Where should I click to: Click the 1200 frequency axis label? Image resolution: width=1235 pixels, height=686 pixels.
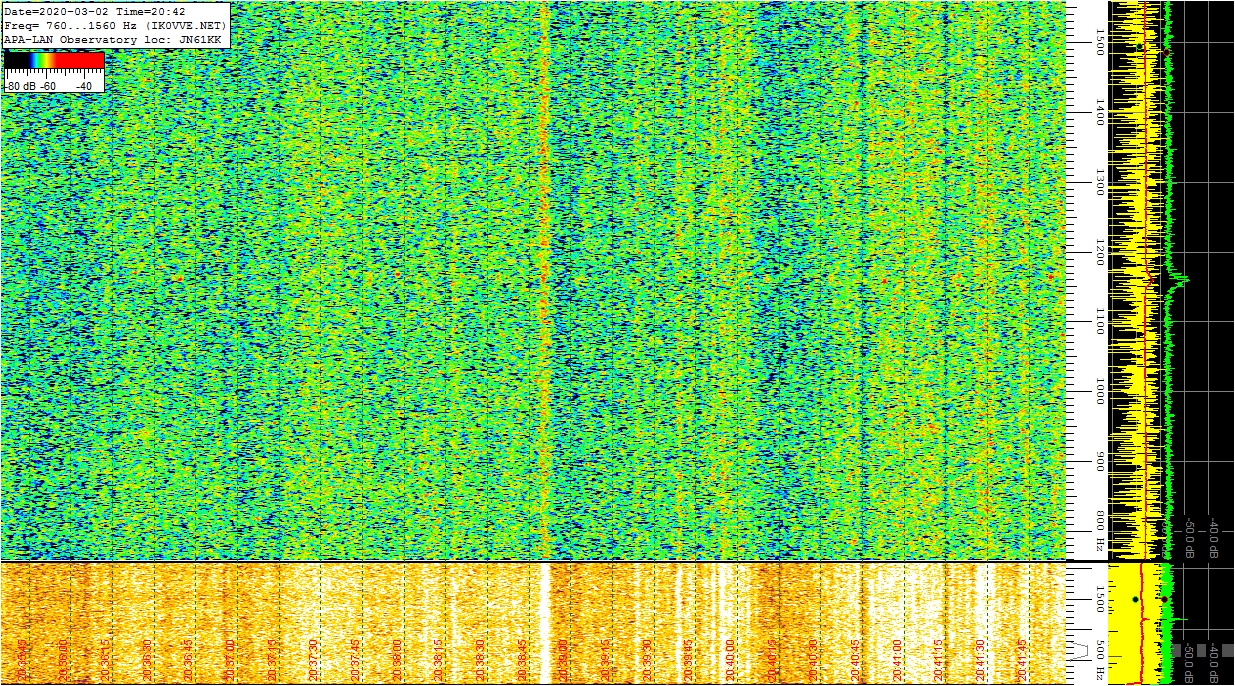pyautogui.click(x=1098, y=252)
